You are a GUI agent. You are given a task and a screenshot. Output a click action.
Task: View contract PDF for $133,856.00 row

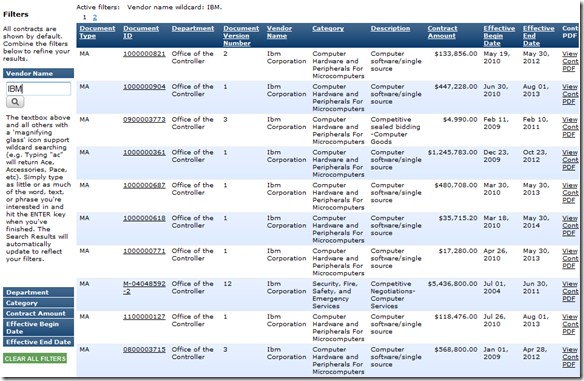click(x=570, y=61)
